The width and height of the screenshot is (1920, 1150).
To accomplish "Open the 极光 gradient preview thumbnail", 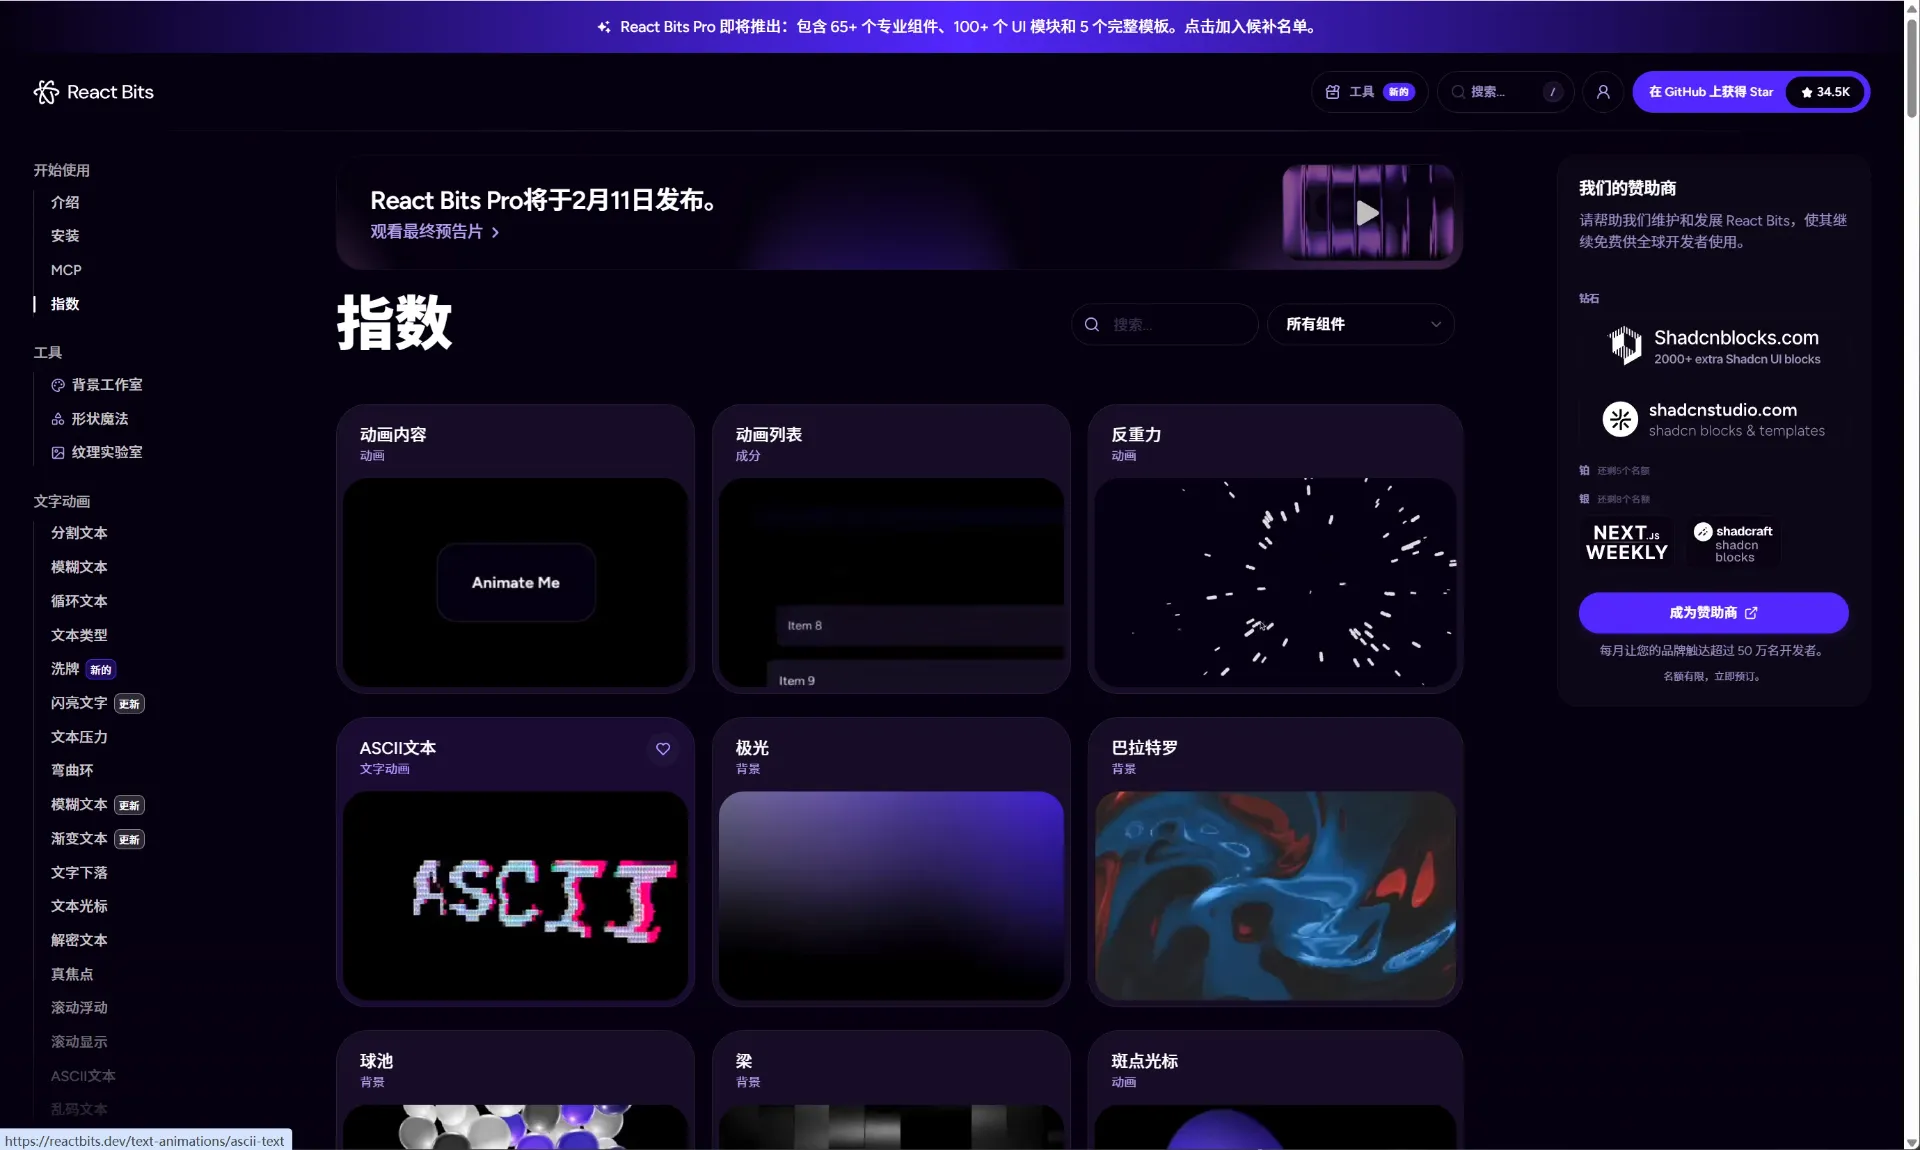I will pyautogui.click(x=891, y=894).
